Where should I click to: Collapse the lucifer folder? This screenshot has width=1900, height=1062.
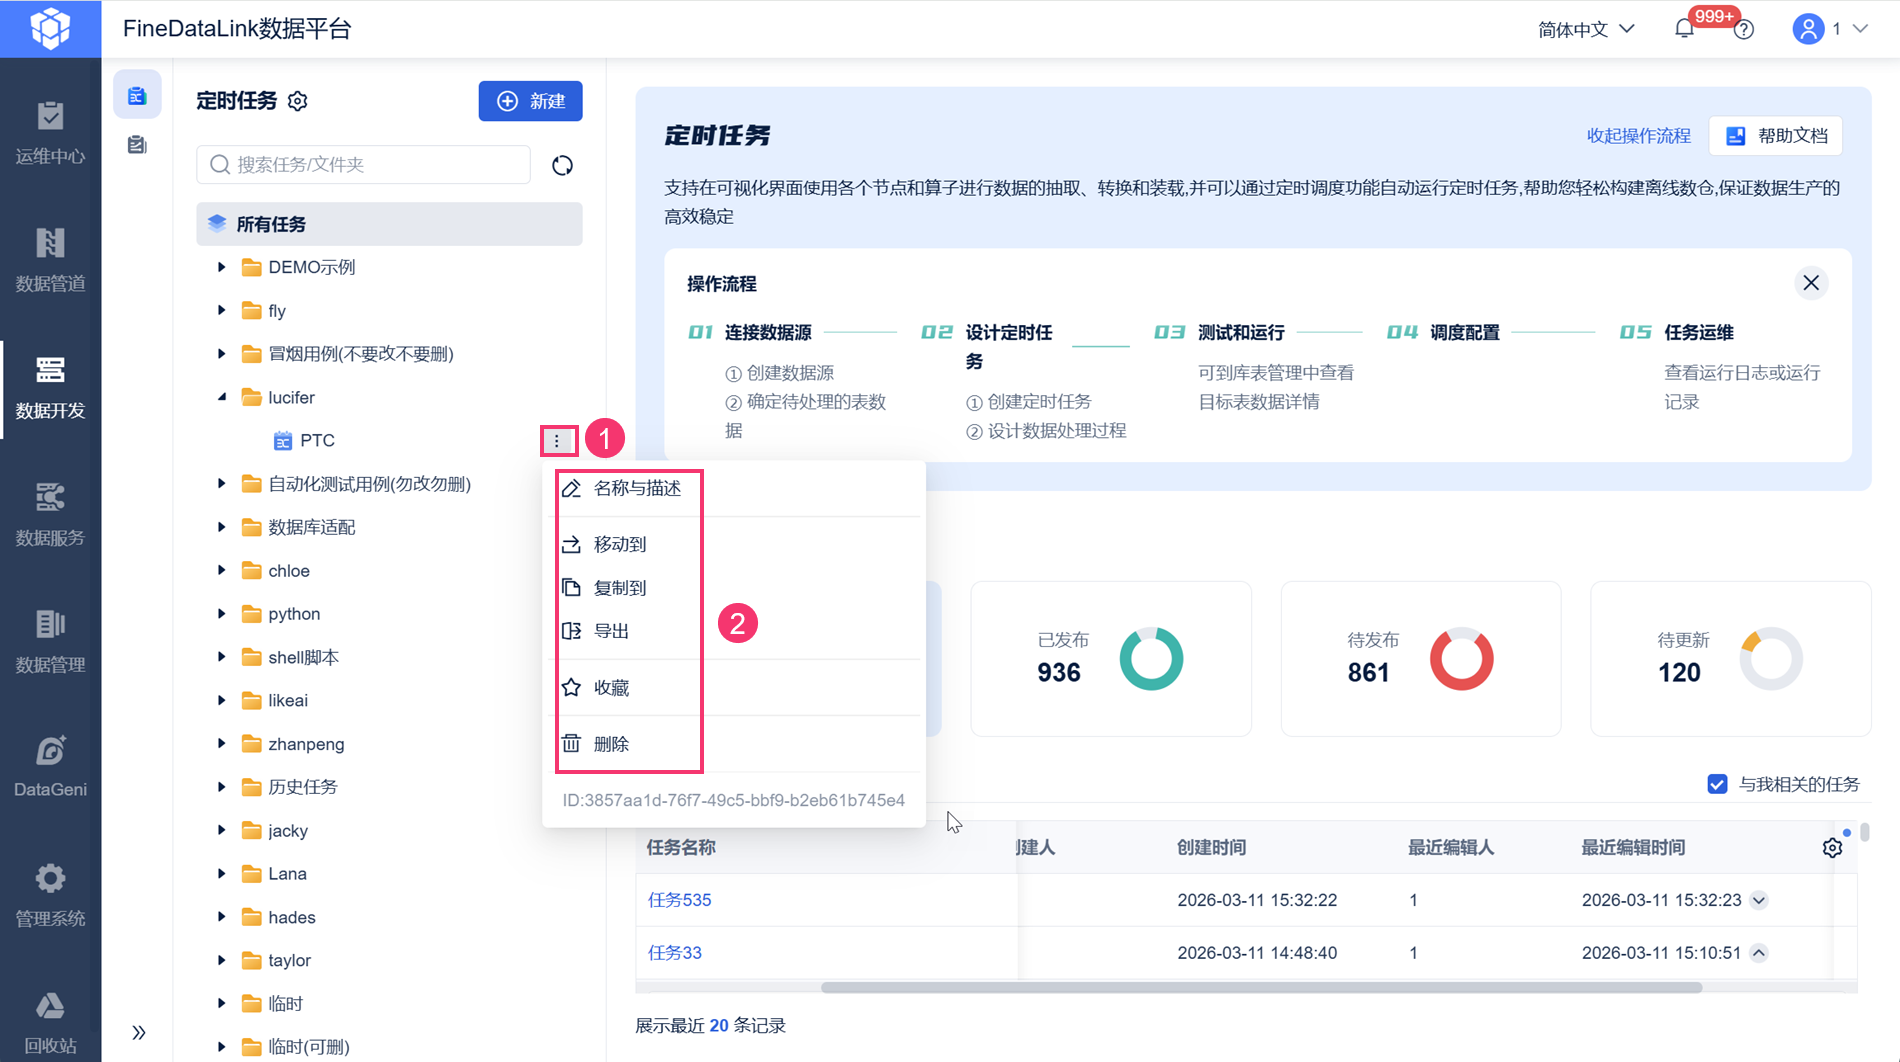[x=221, y=397]
